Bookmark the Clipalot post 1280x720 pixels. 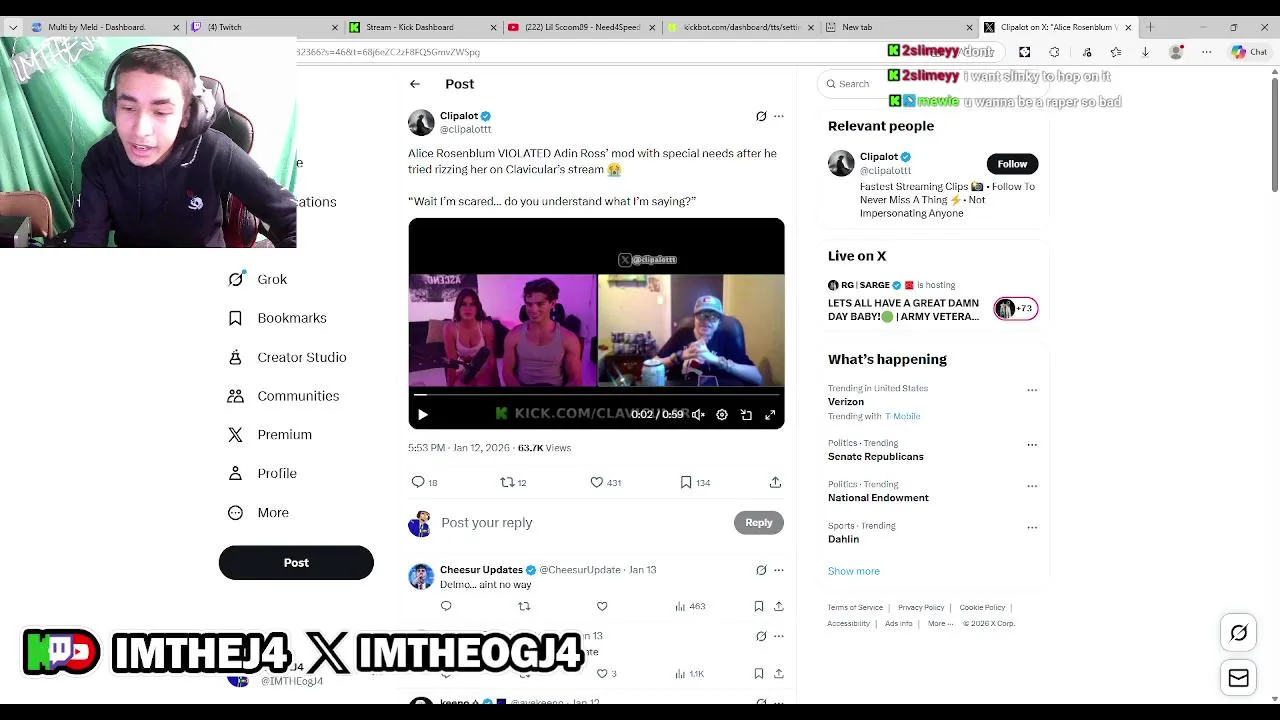pyautogui.click(x=695, y=482)
